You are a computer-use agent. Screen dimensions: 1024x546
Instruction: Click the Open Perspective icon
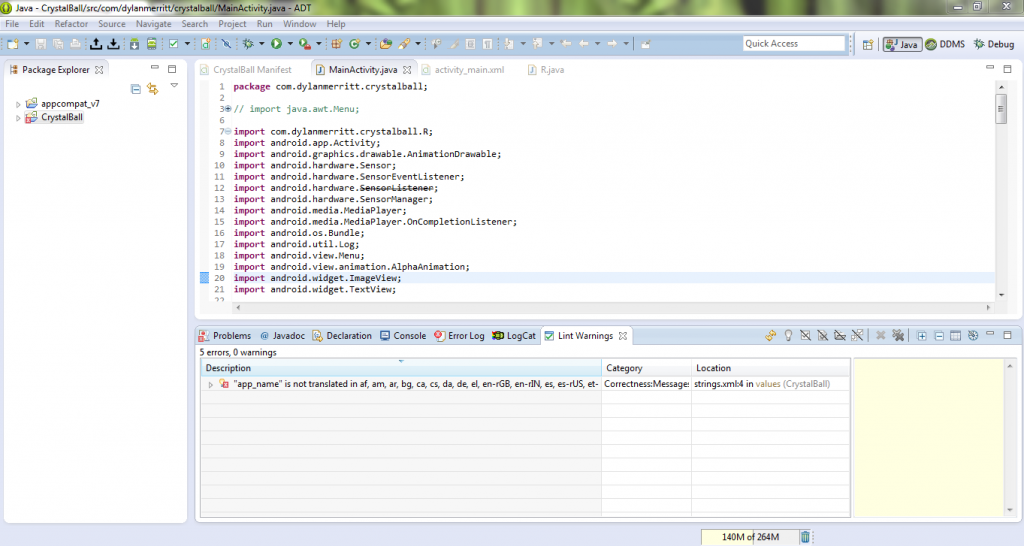(867, 44)
